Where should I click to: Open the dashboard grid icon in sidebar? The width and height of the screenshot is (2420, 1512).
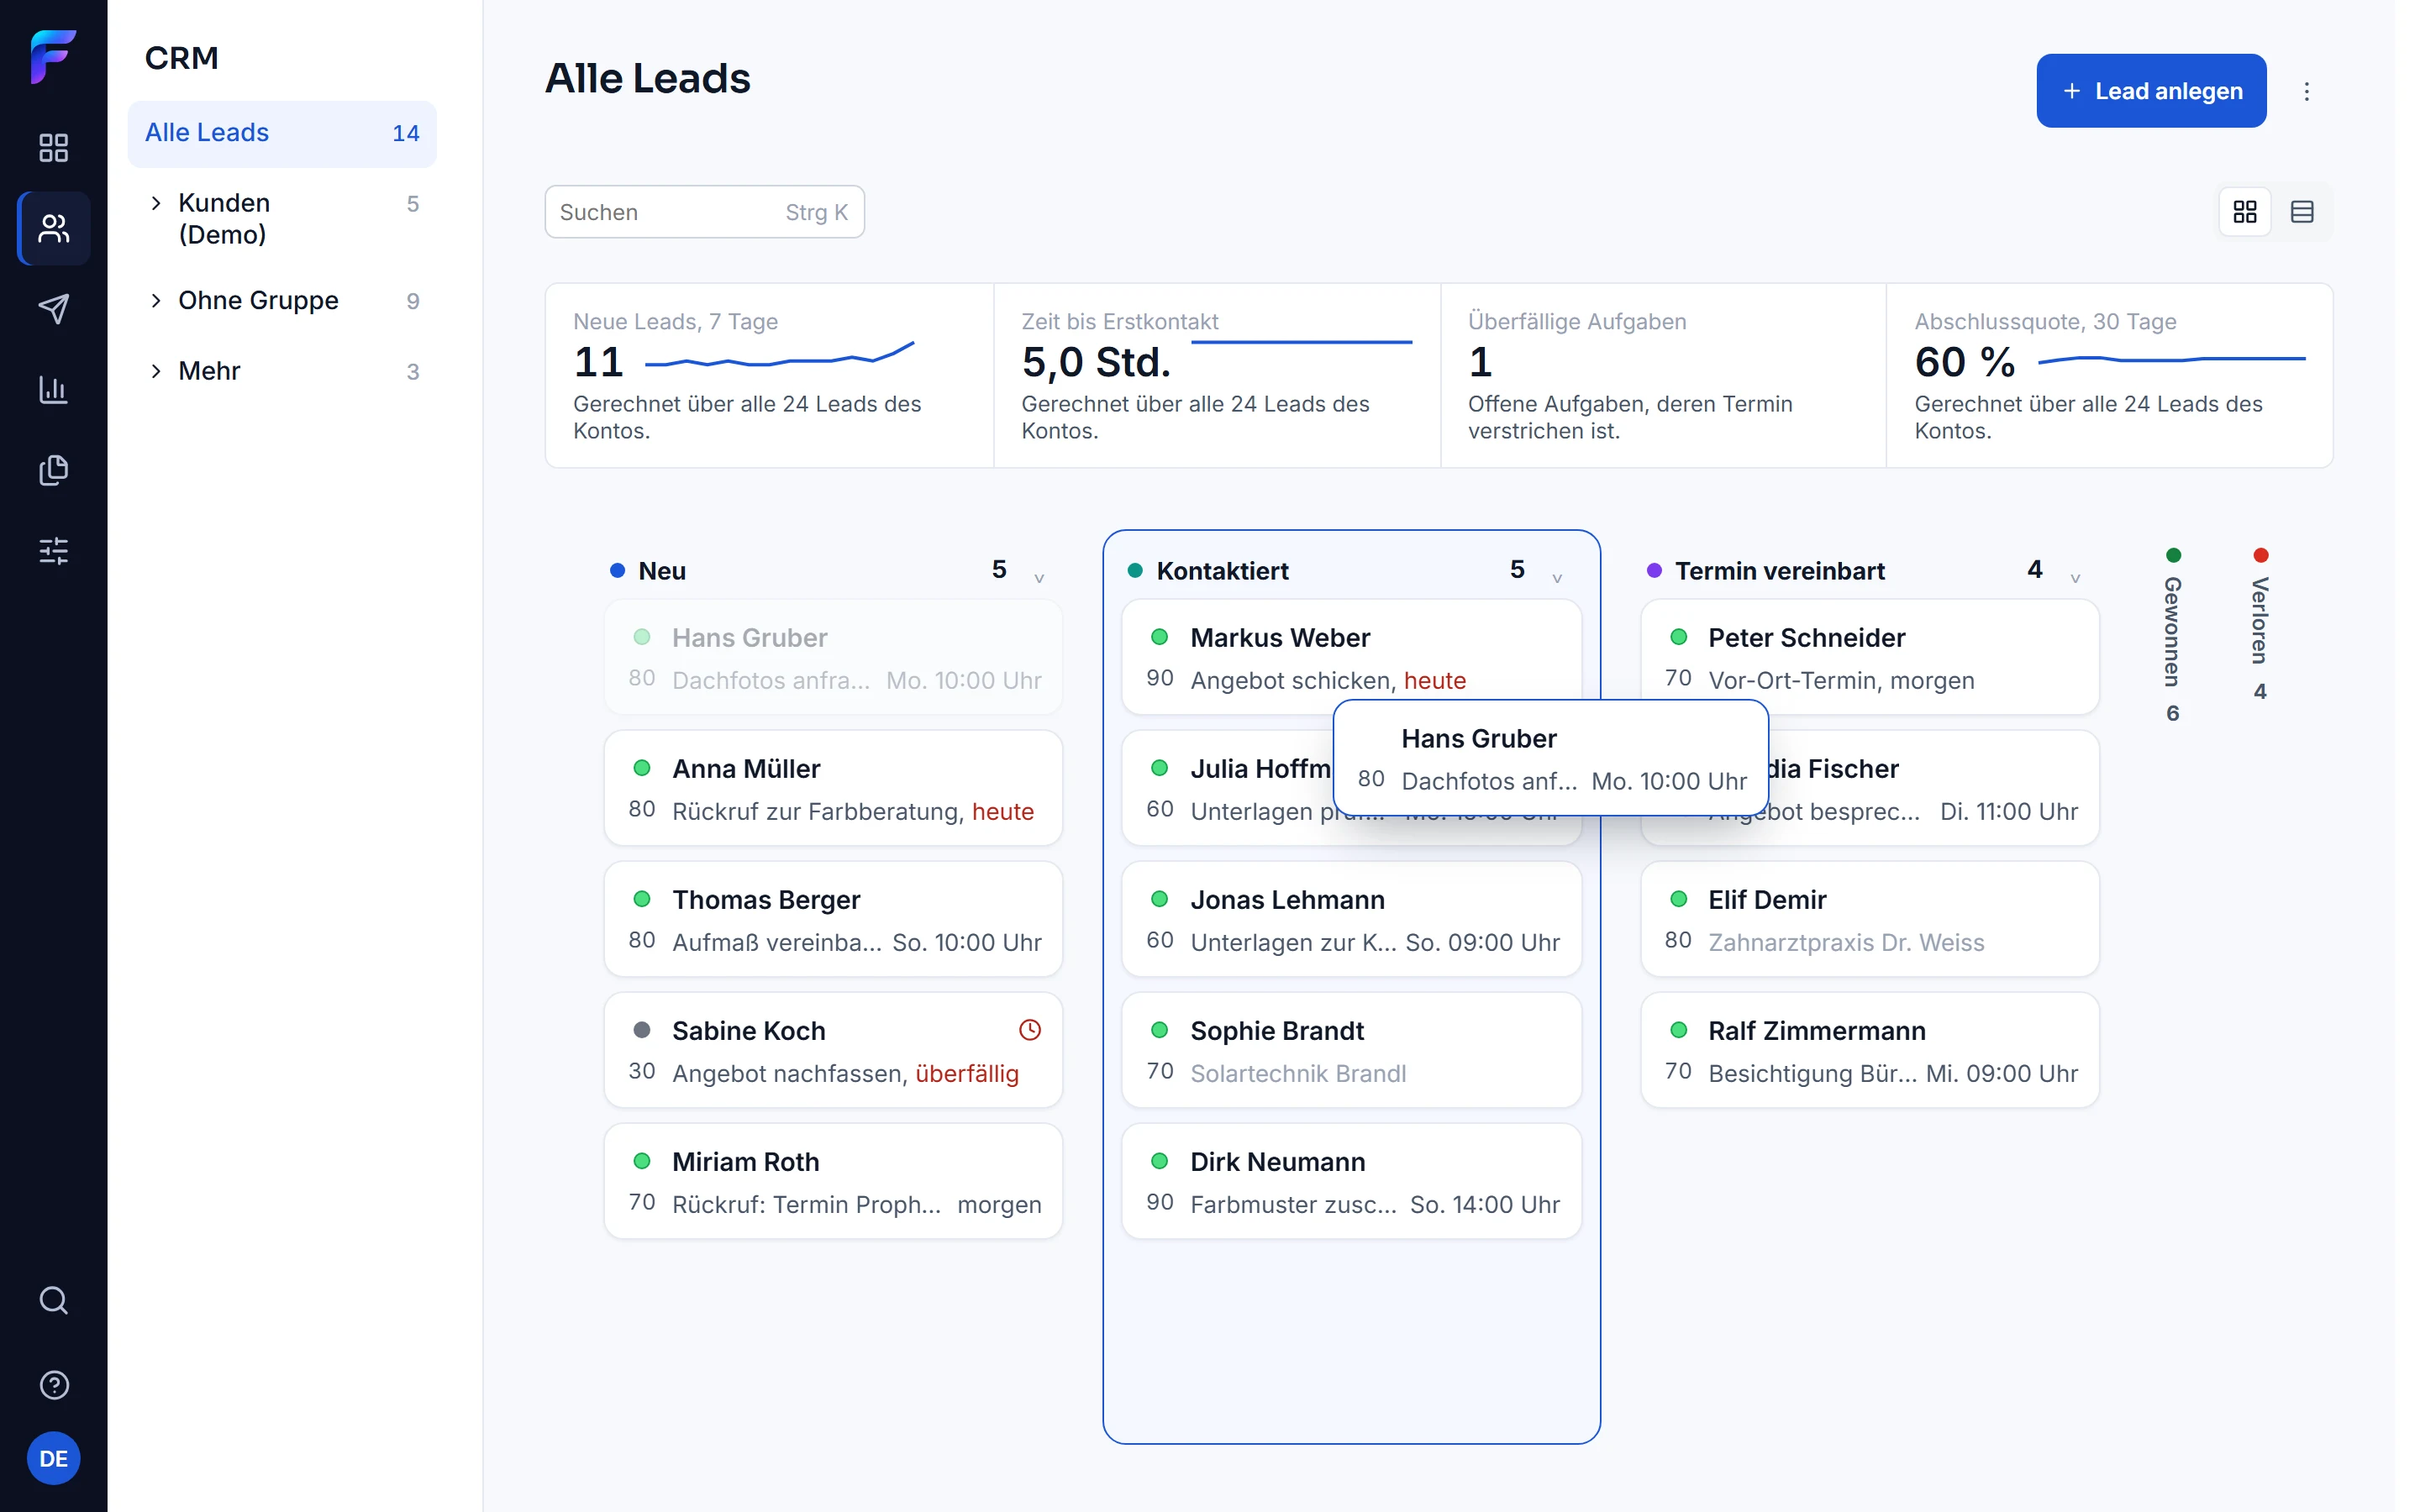pyautogui.click(x=53, y=148)
